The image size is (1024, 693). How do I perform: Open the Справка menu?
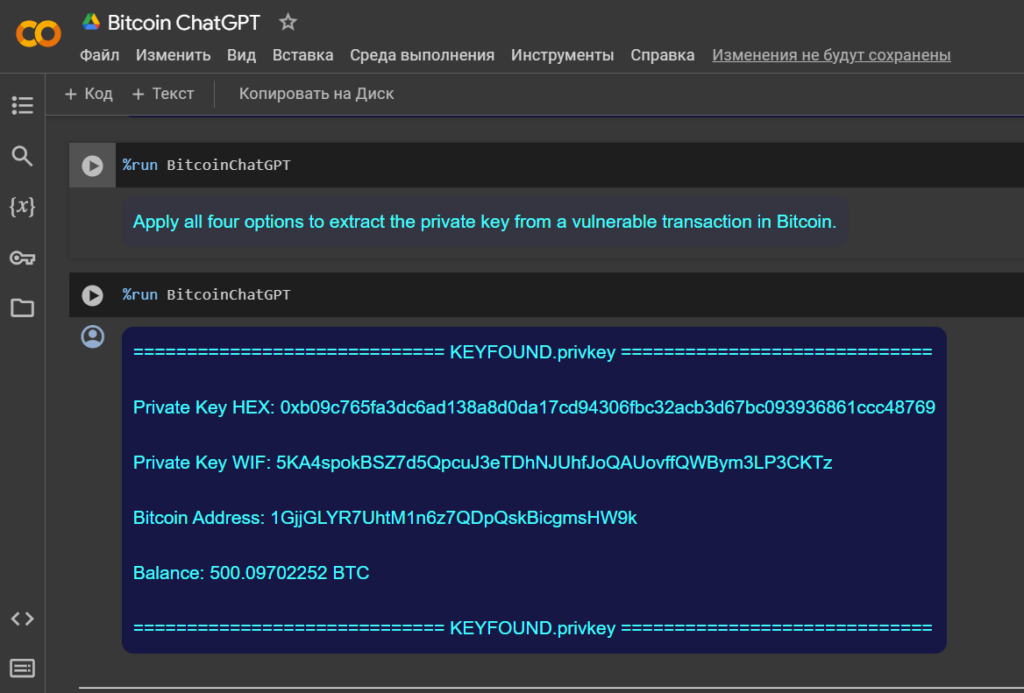(662, 56)
